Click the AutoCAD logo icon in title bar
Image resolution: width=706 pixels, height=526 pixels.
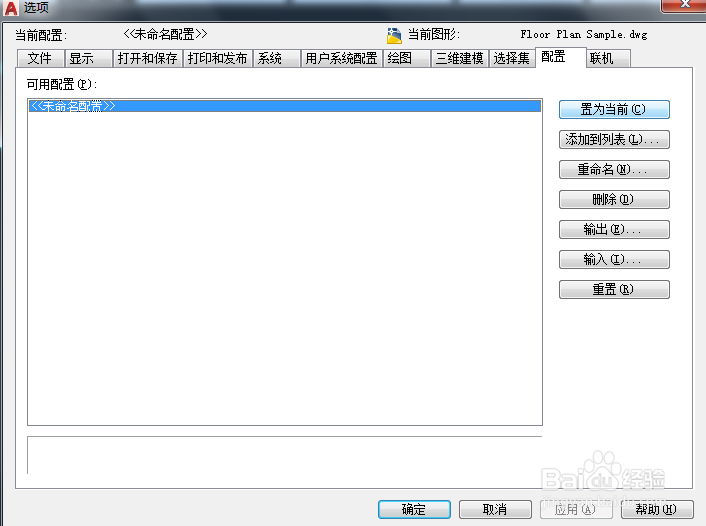coord(10,8)
